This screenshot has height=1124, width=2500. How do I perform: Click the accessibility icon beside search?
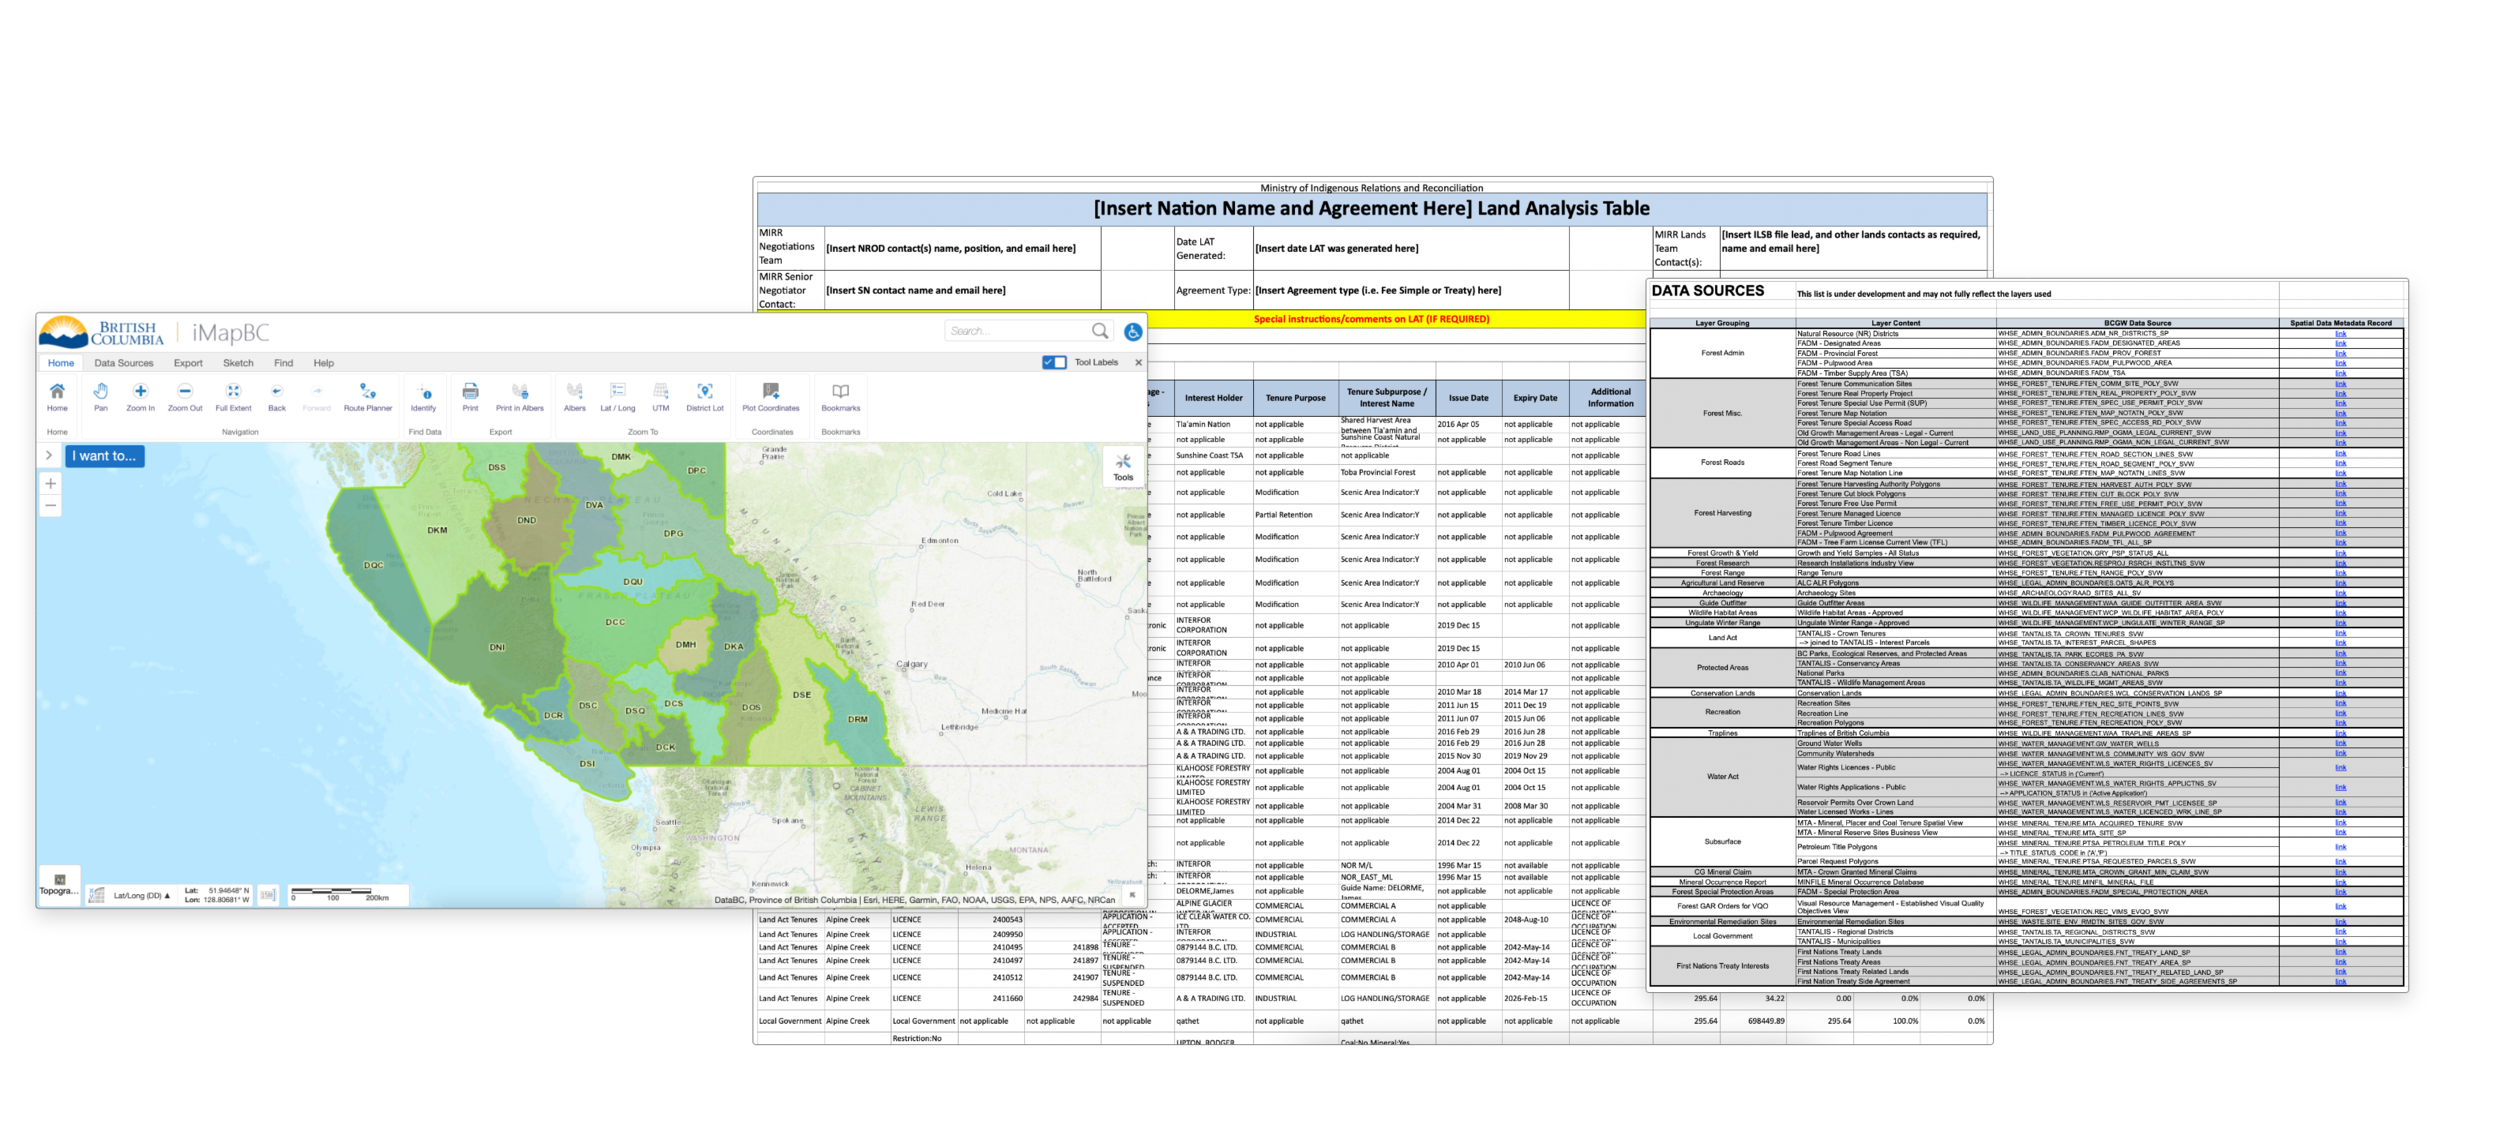tap(1133, 331)
